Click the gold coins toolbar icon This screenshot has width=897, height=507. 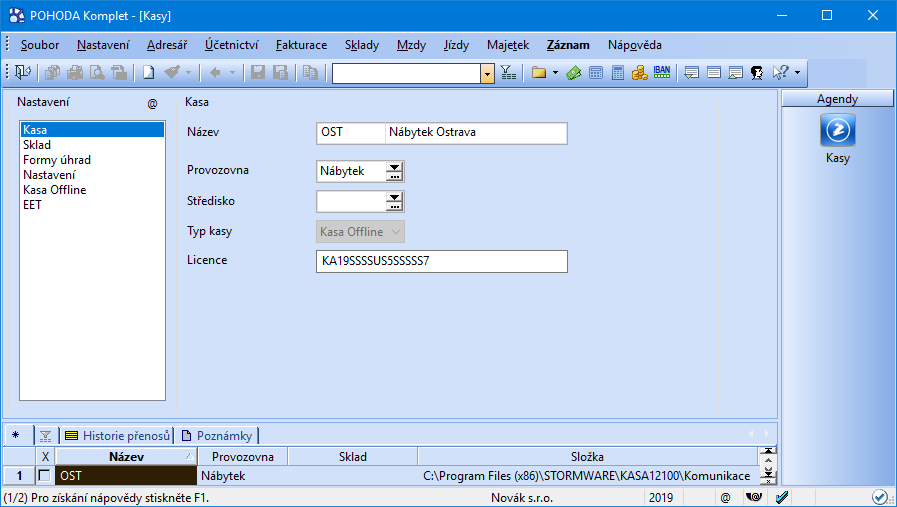point(640,72)
